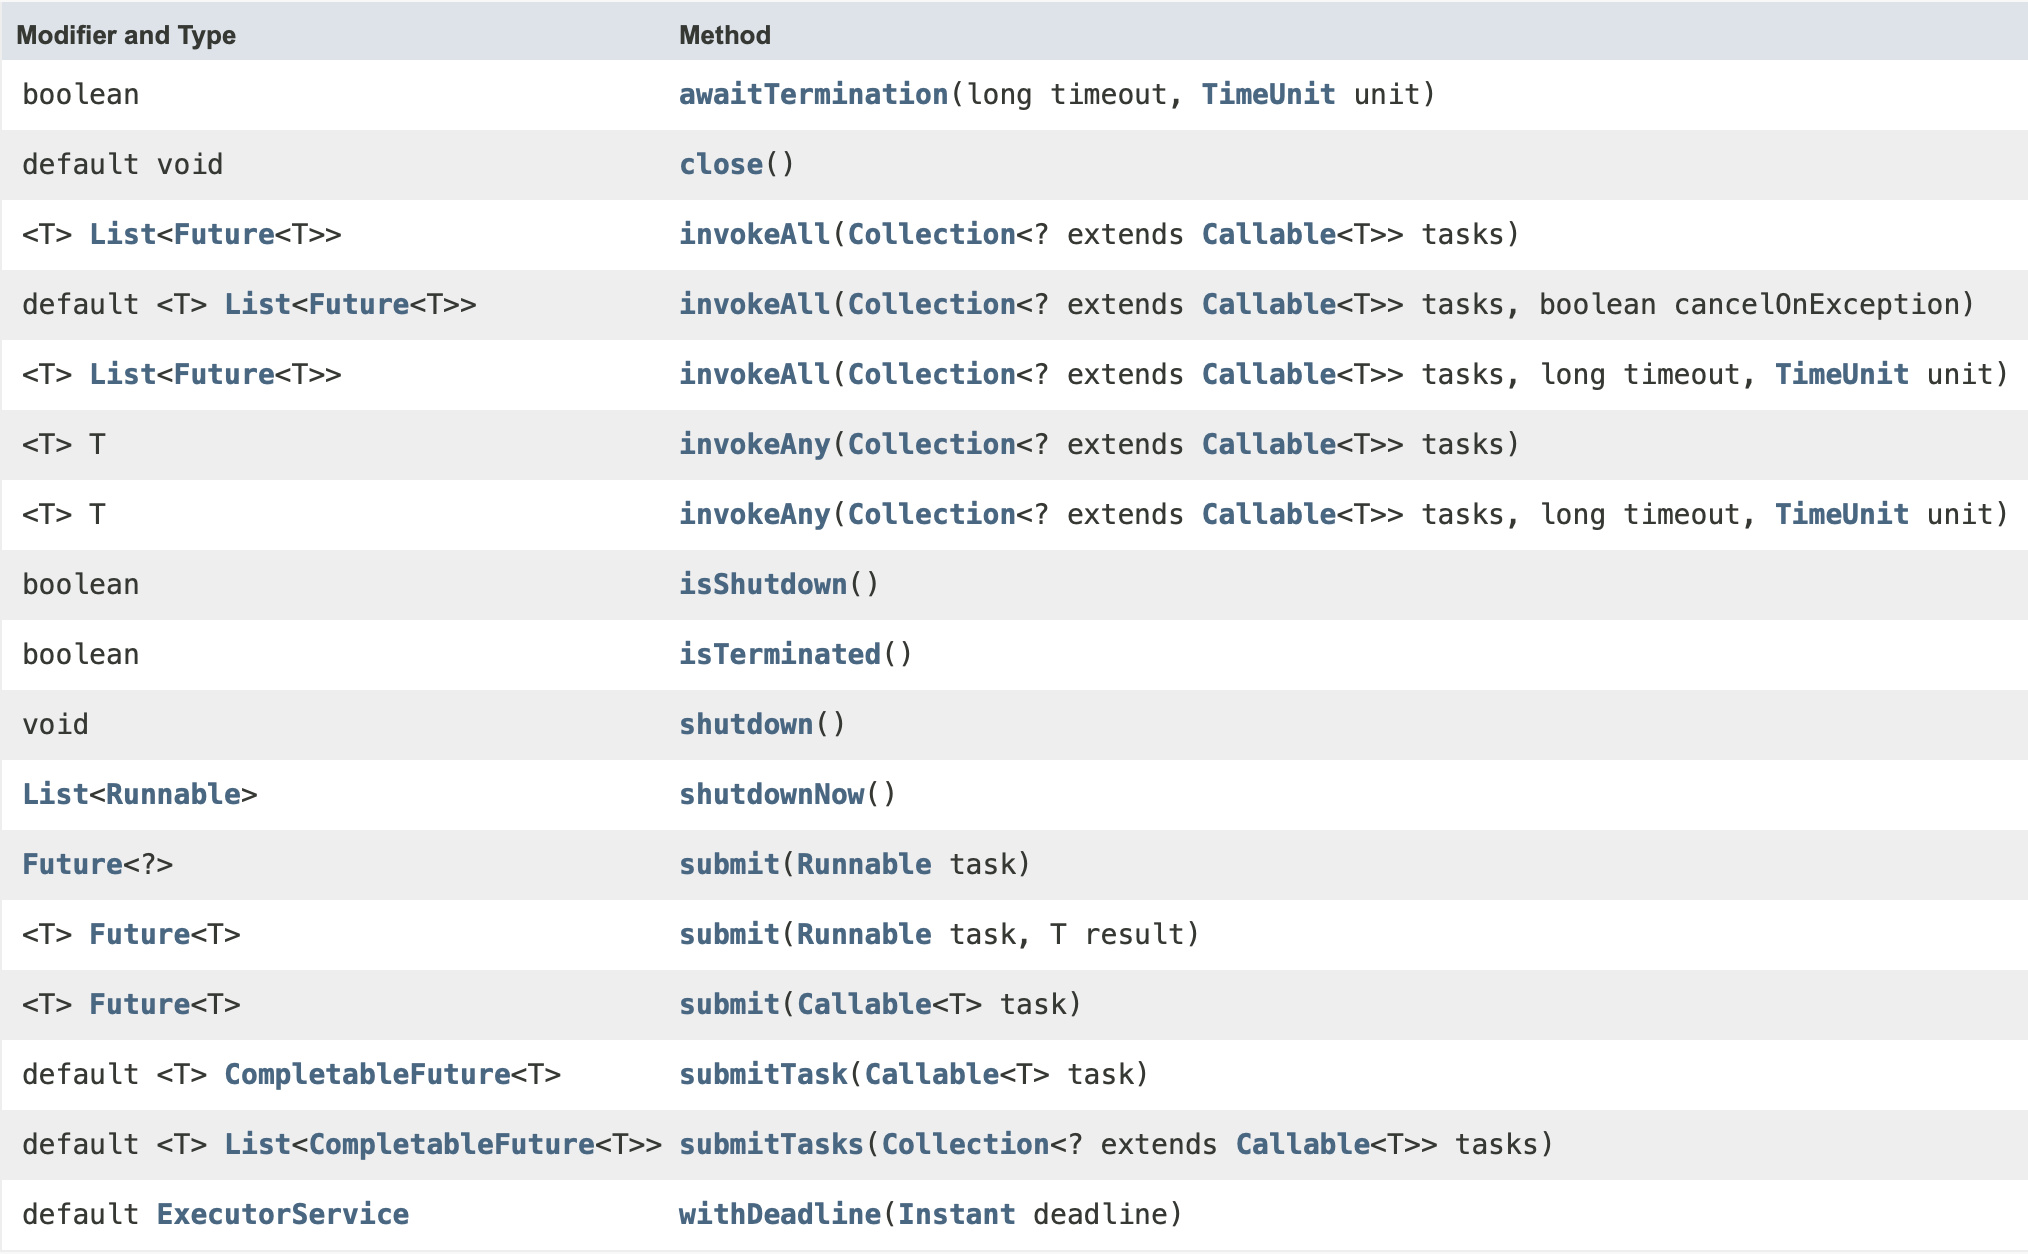Open the shutdownNow method link
This screenshot has height=1254, width=2028.
771,794
